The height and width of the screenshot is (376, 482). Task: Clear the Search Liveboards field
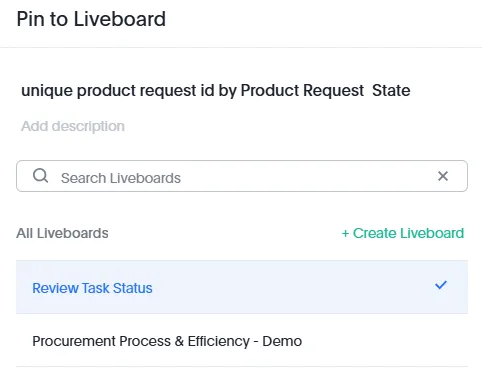click(x=443, y=176)
